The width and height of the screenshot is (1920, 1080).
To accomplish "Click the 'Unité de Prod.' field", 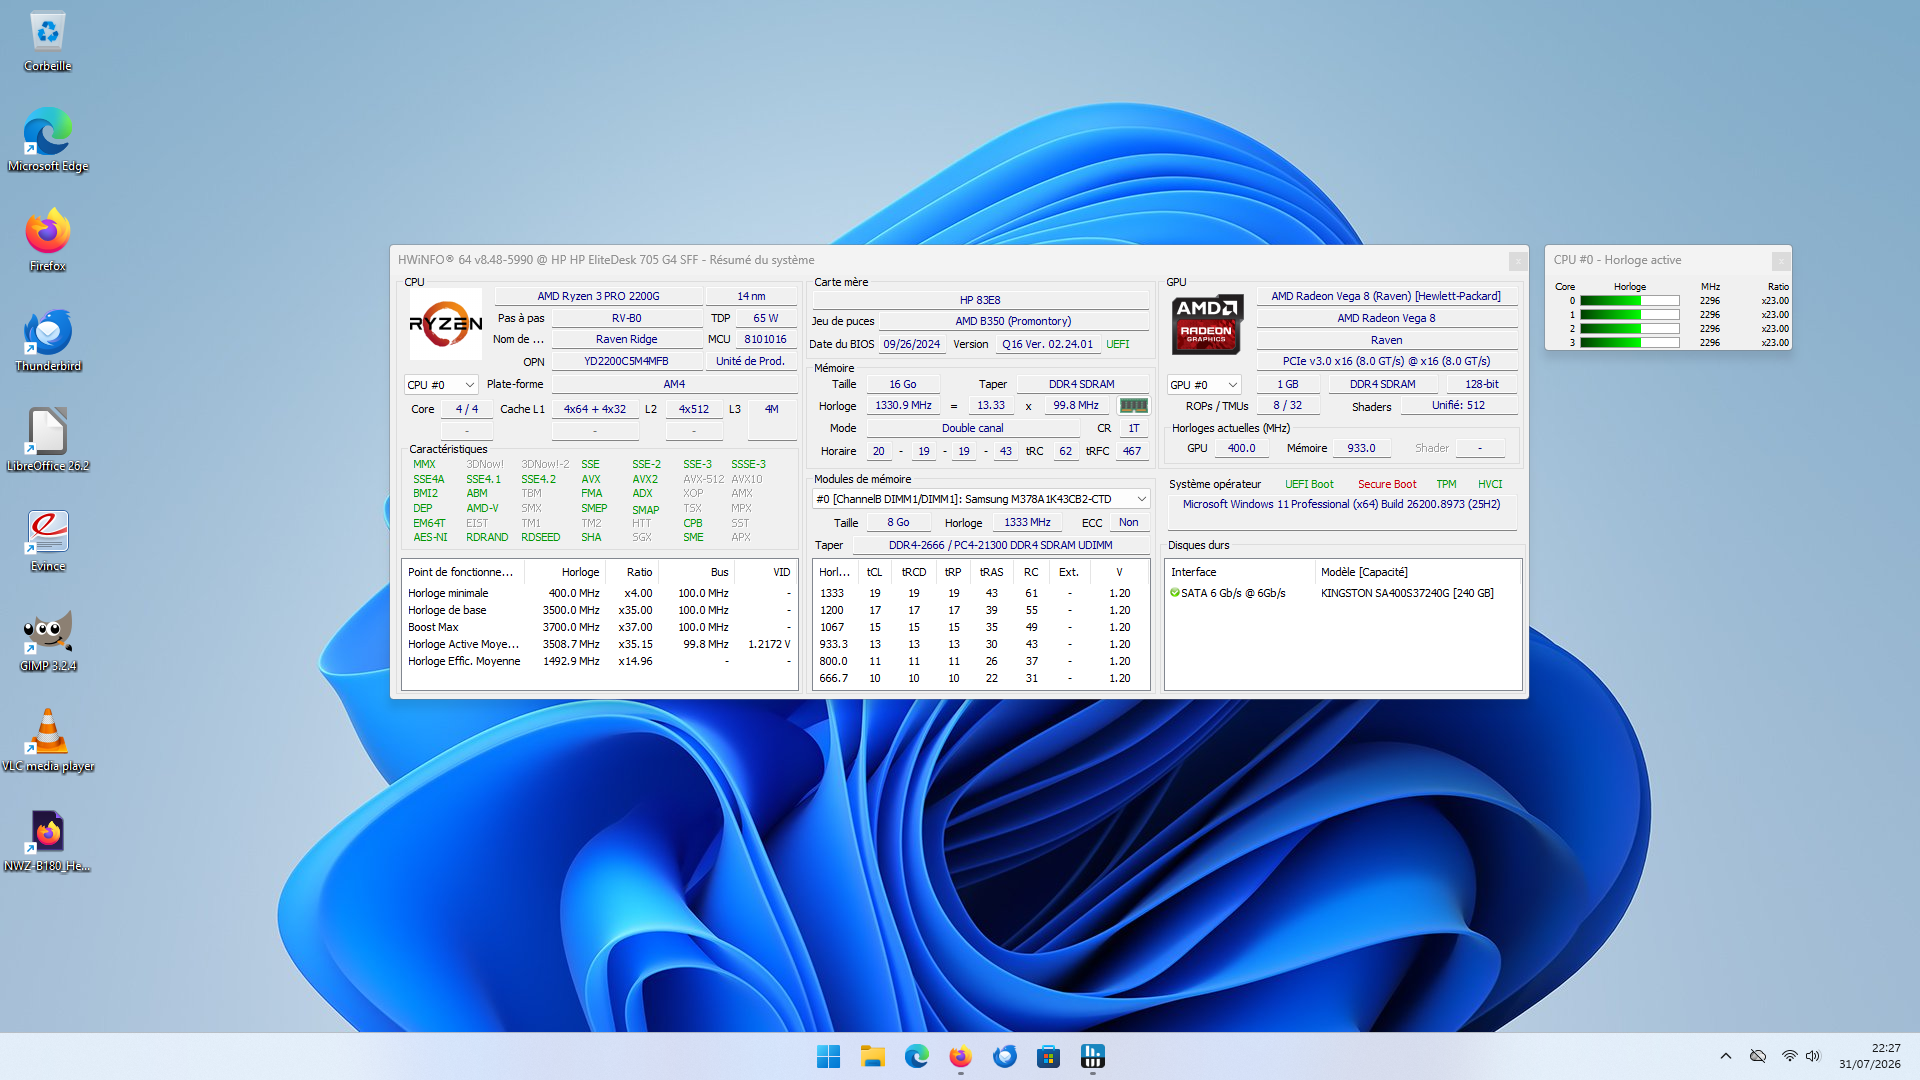I will [x=750, y=362].
